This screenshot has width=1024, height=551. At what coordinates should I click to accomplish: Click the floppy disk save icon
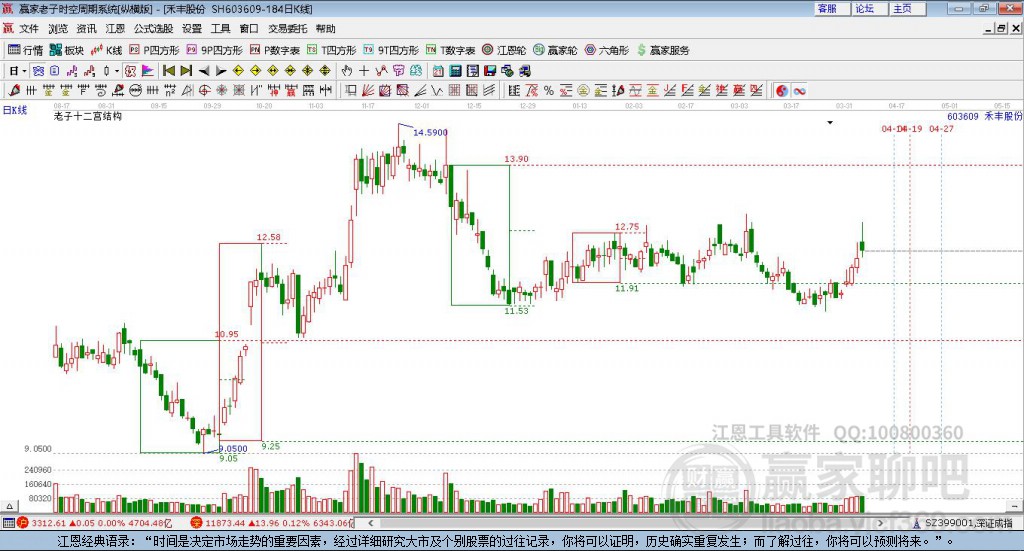[490, 71]
